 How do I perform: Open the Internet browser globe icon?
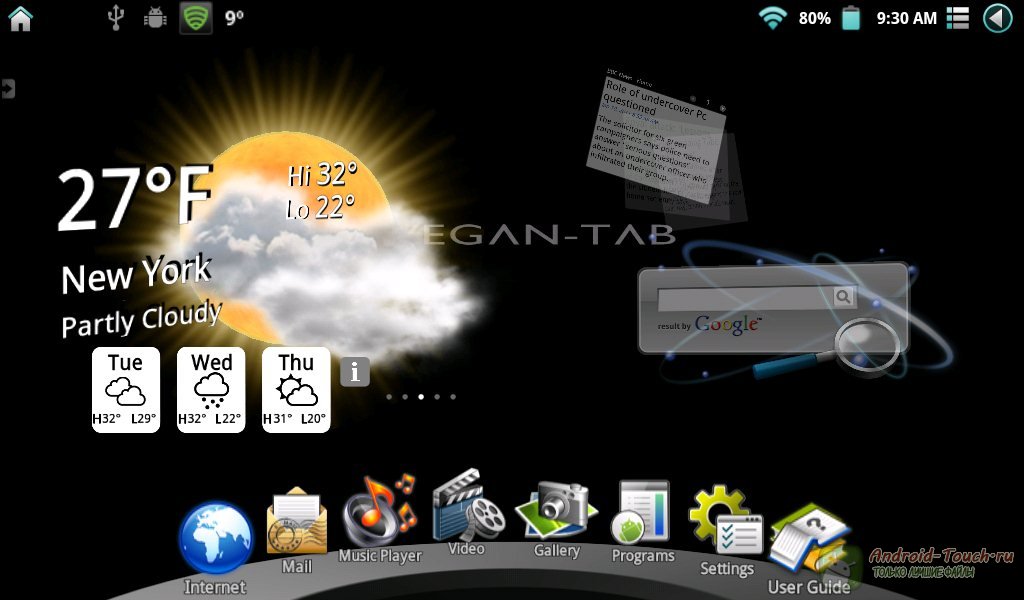coord(215,540)
